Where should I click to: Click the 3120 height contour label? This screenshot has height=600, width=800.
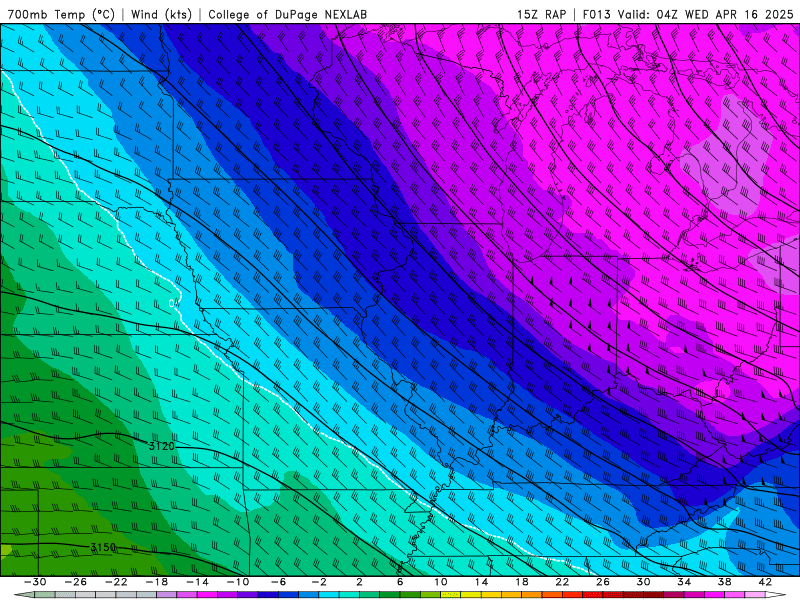tap(162, 446)
